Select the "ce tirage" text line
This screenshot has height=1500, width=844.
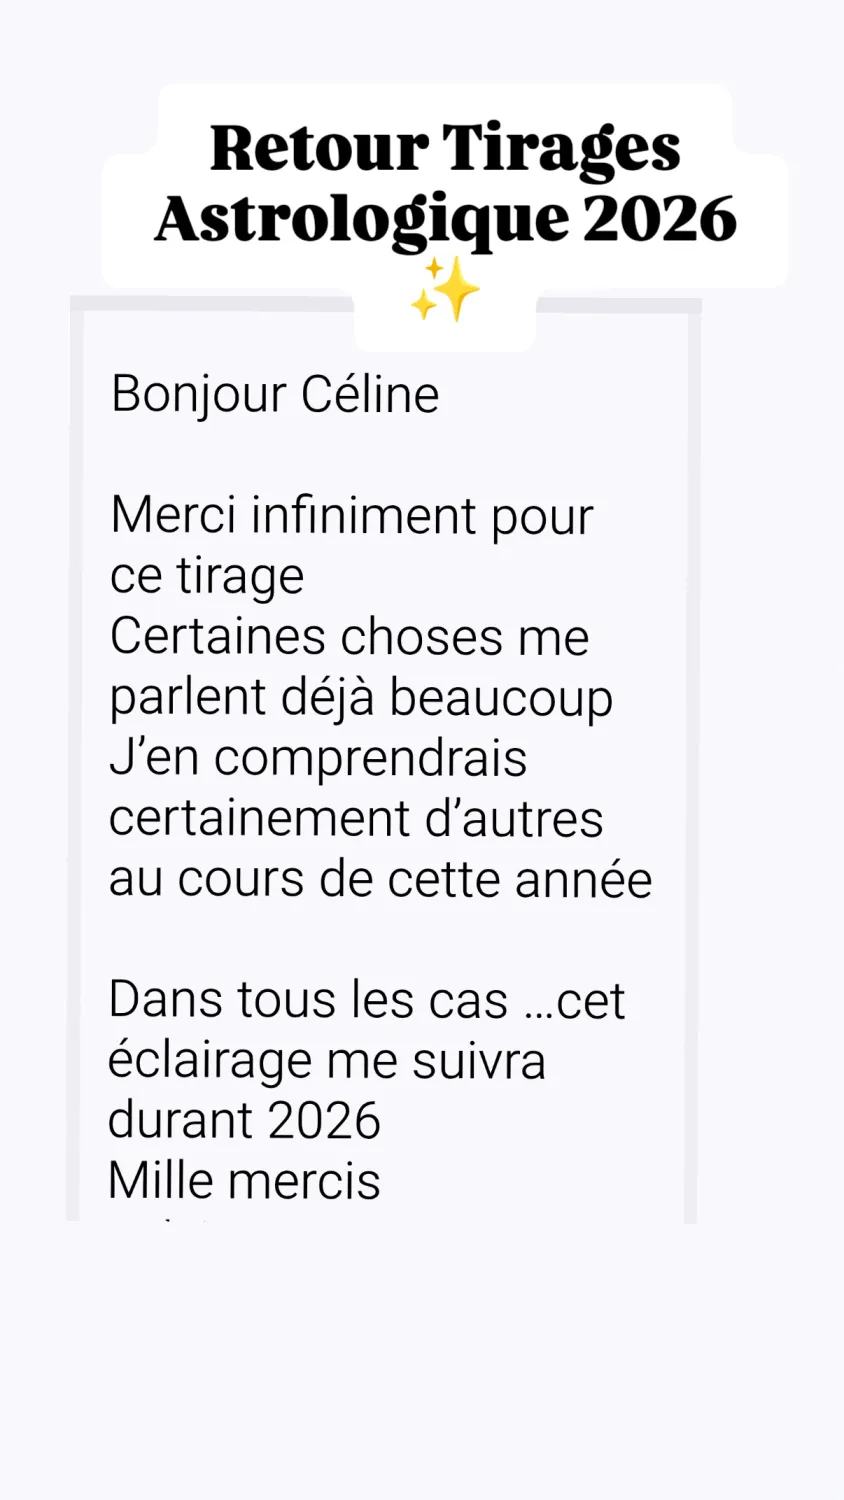click(207, 576)
